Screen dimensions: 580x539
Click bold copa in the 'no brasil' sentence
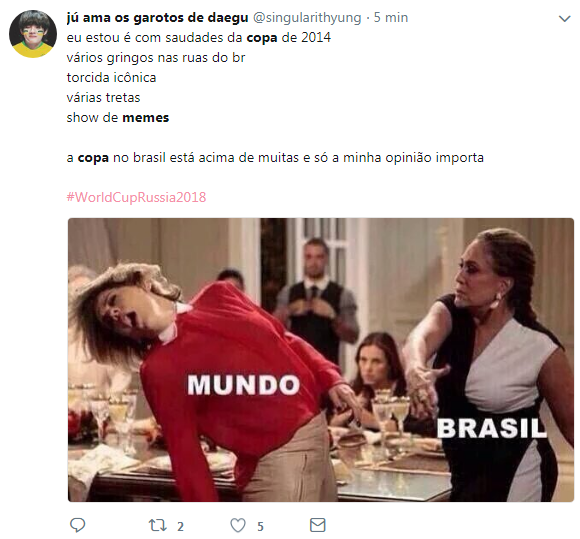tap(93, 158)
